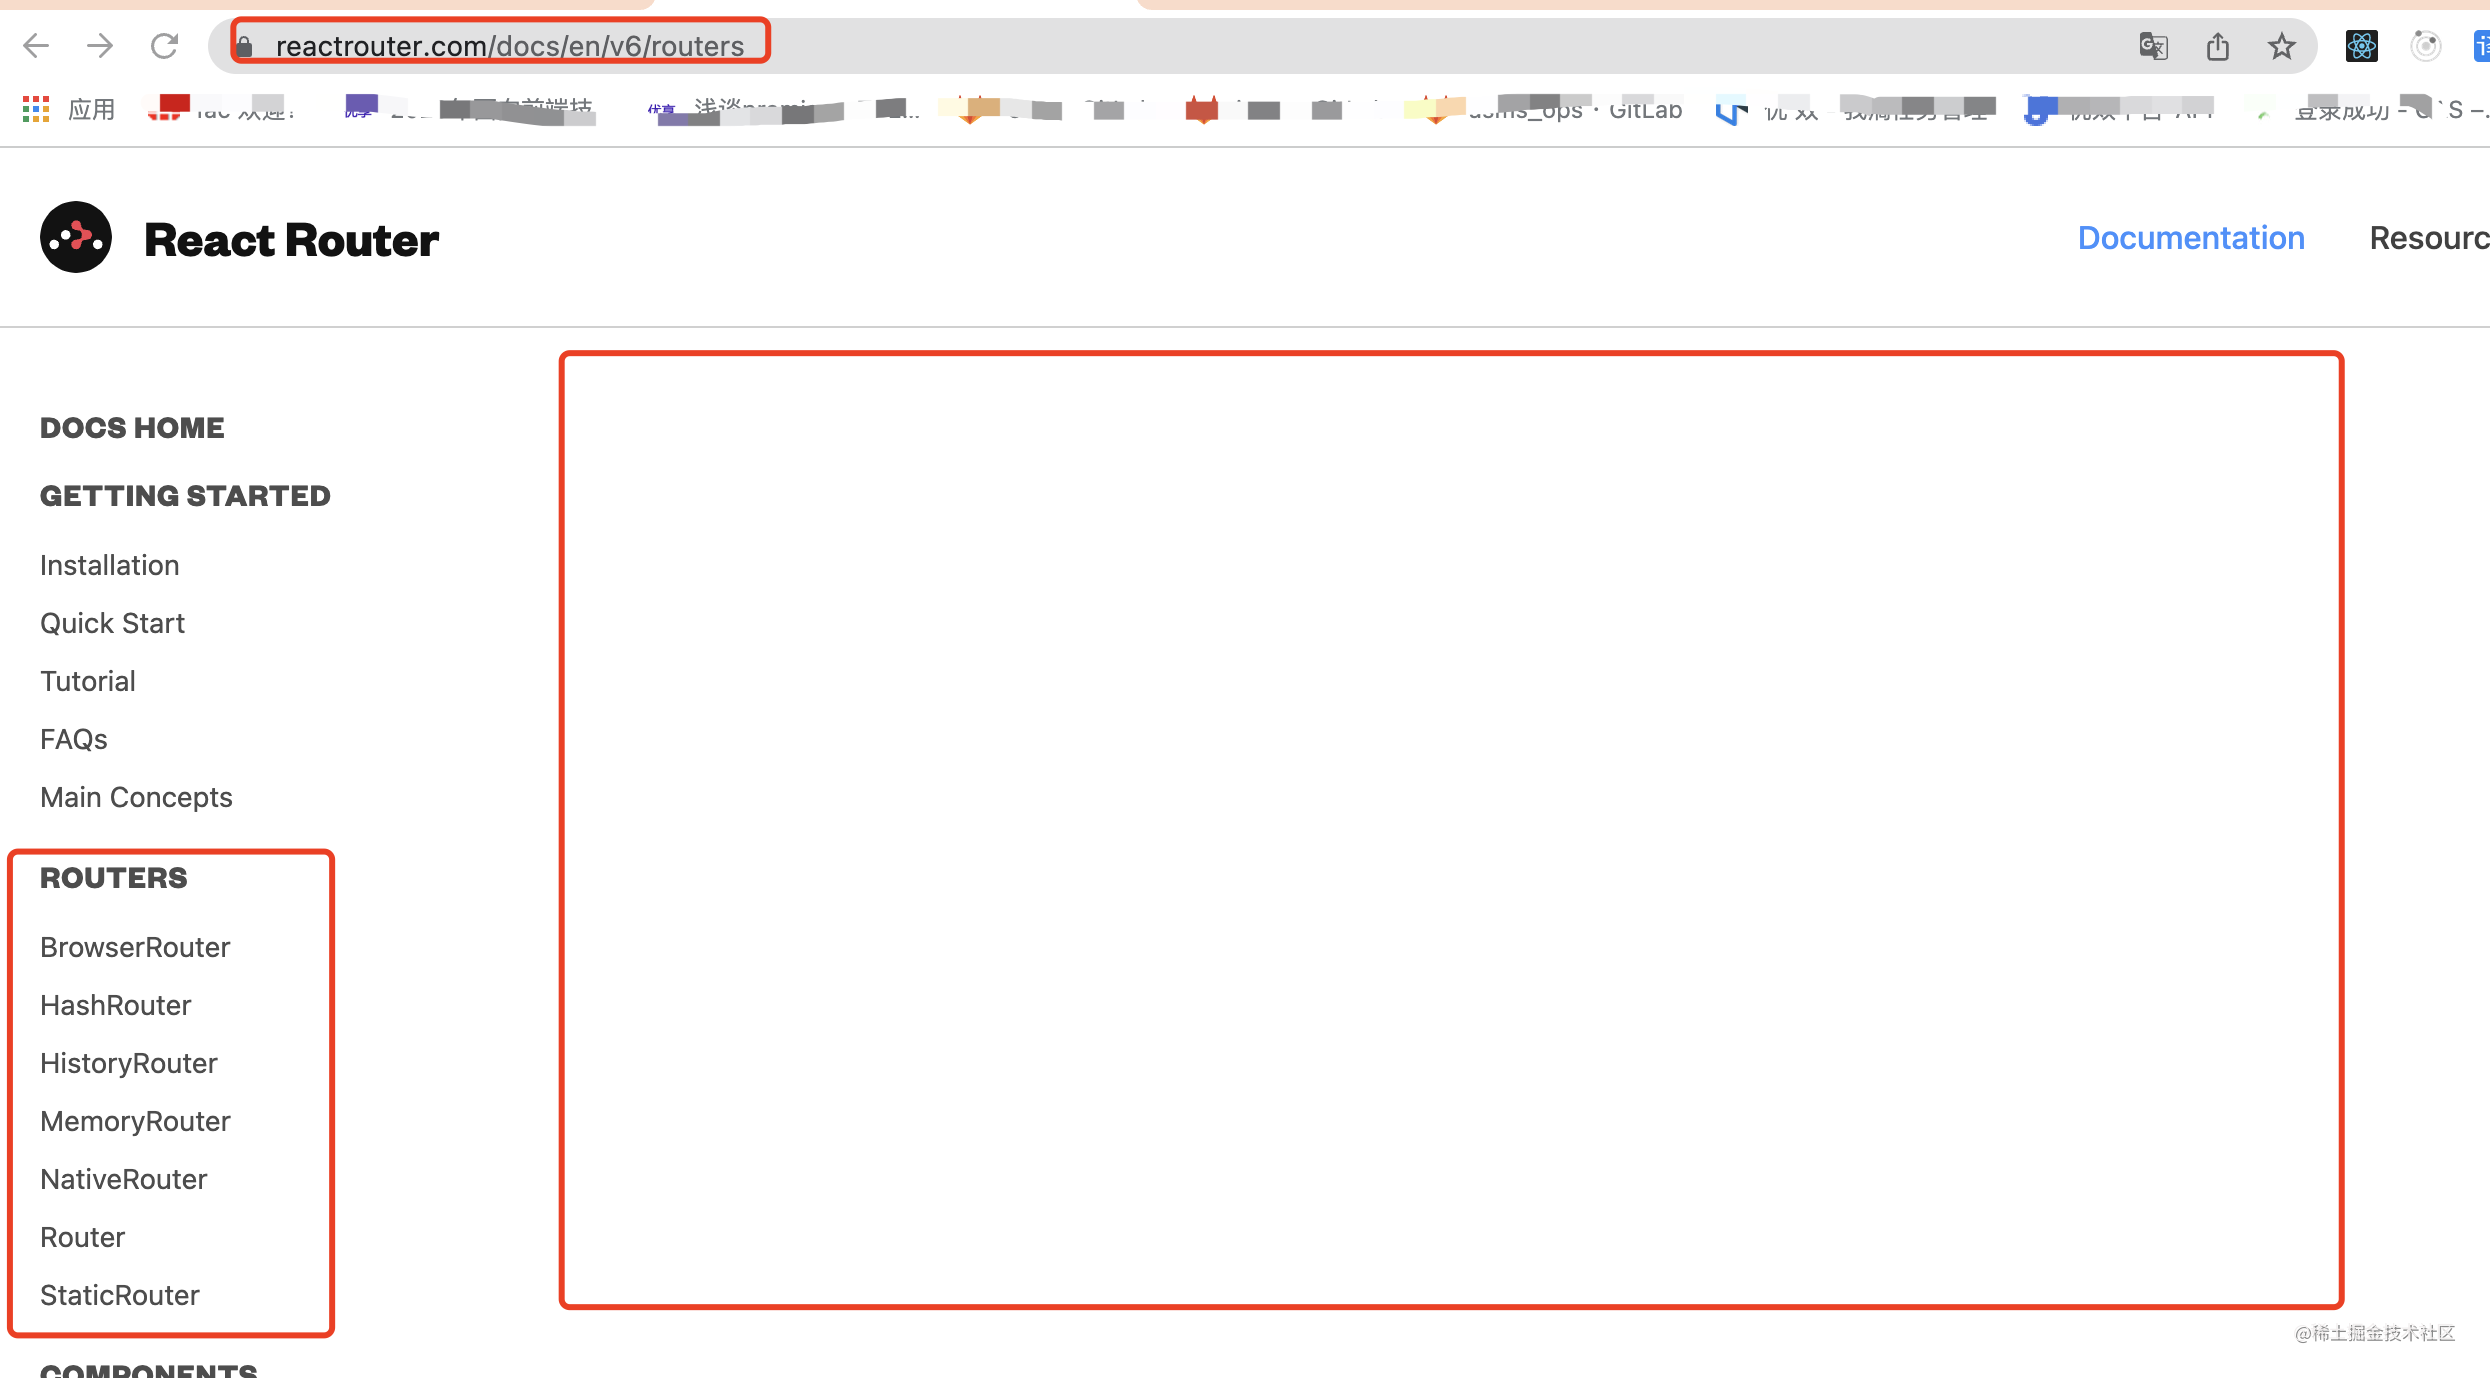Go forward with the browser forward arrow
This screenshot has width=2490, height=1378.
coord(100,45)
